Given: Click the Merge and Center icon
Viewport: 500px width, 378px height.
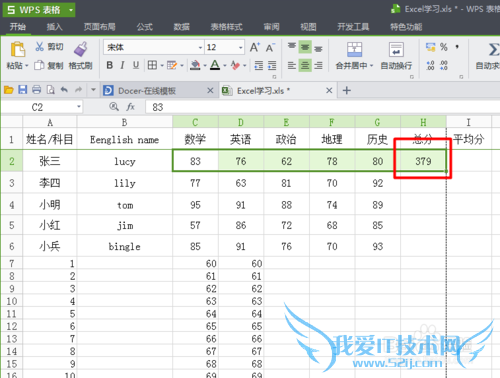Looking at the screenshot, I should [x=354, y=49].
